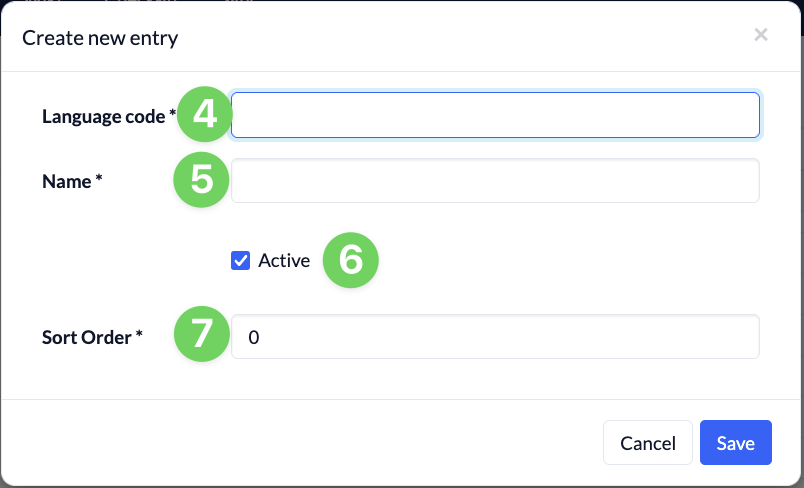Cancel creating the new entry

[648, 443]
